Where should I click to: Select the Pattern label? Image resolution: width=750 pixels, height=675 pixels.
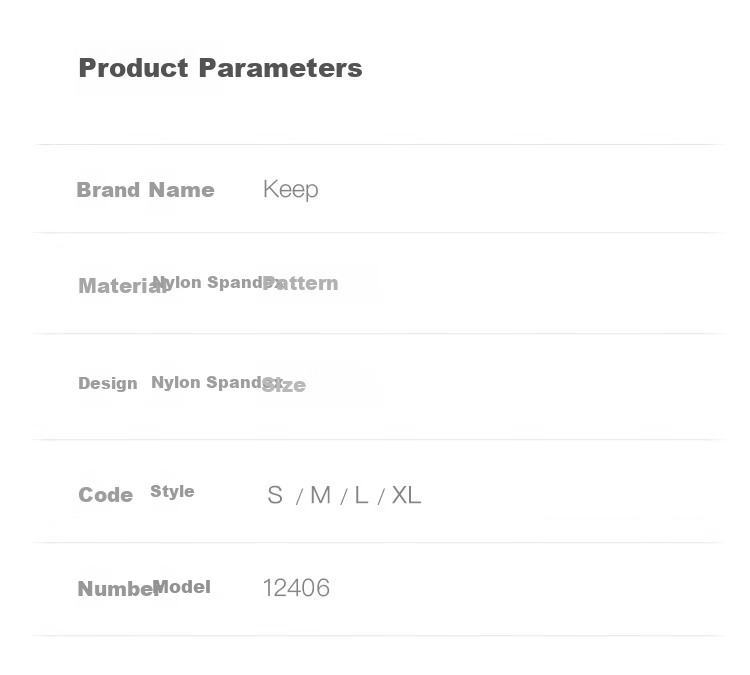tap(300, 283)
